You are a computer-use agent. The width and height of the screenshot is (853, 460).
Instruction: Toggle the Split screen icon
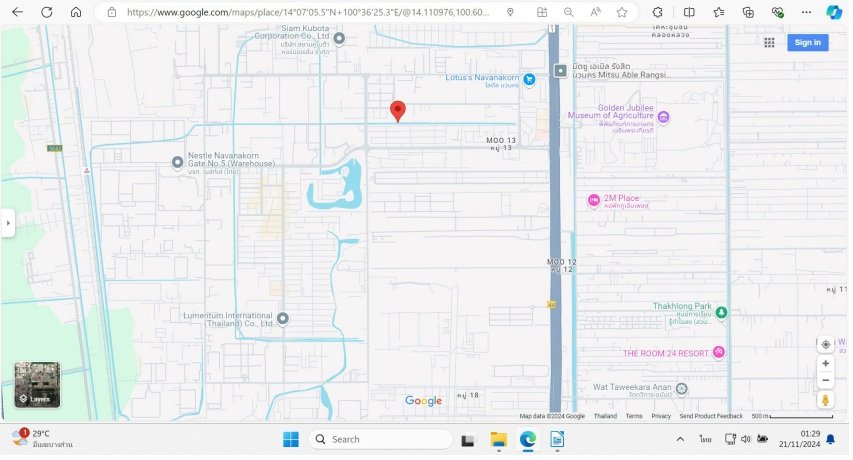(689, 12)
